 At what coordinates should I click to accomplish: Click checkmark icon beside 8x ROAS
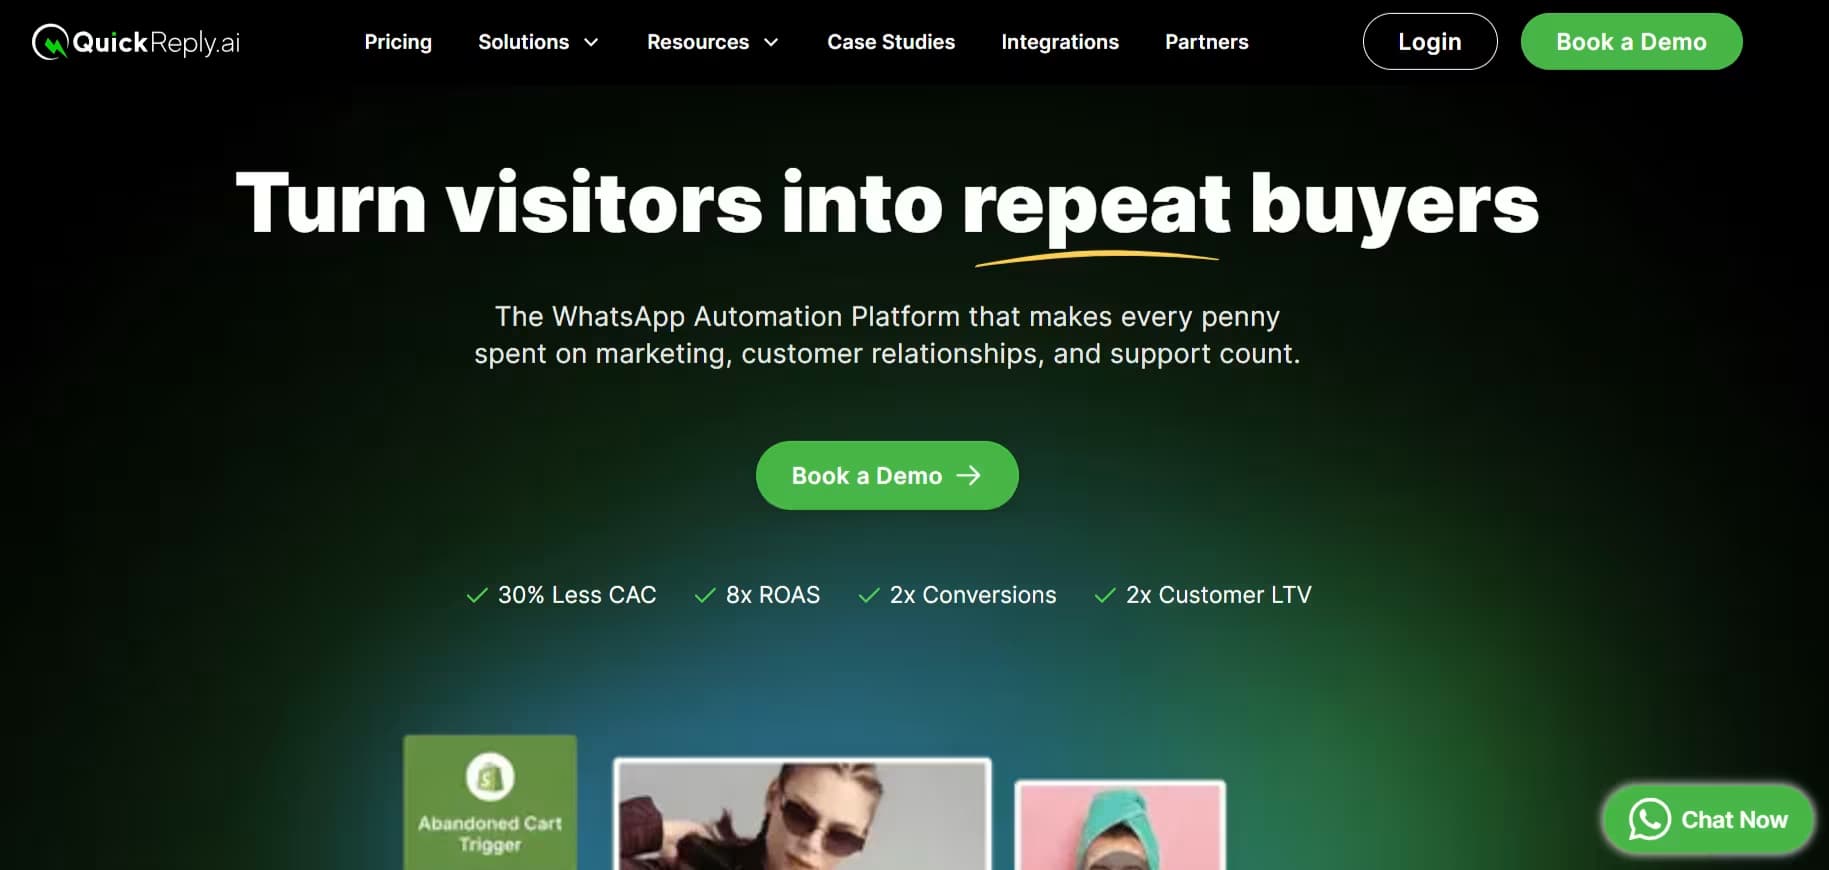pos(705,595)
